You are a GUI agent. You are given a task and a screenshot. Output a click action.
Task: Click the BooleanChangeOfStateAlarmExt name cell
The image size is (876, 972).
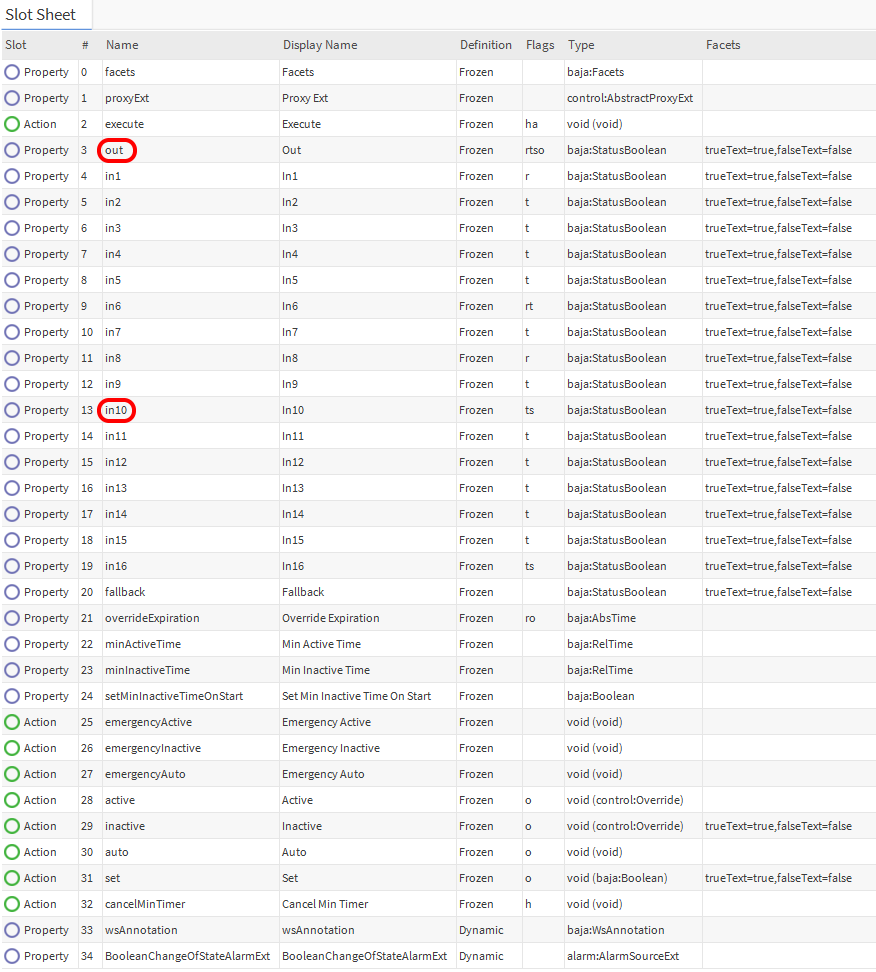(x=187, y=956)
